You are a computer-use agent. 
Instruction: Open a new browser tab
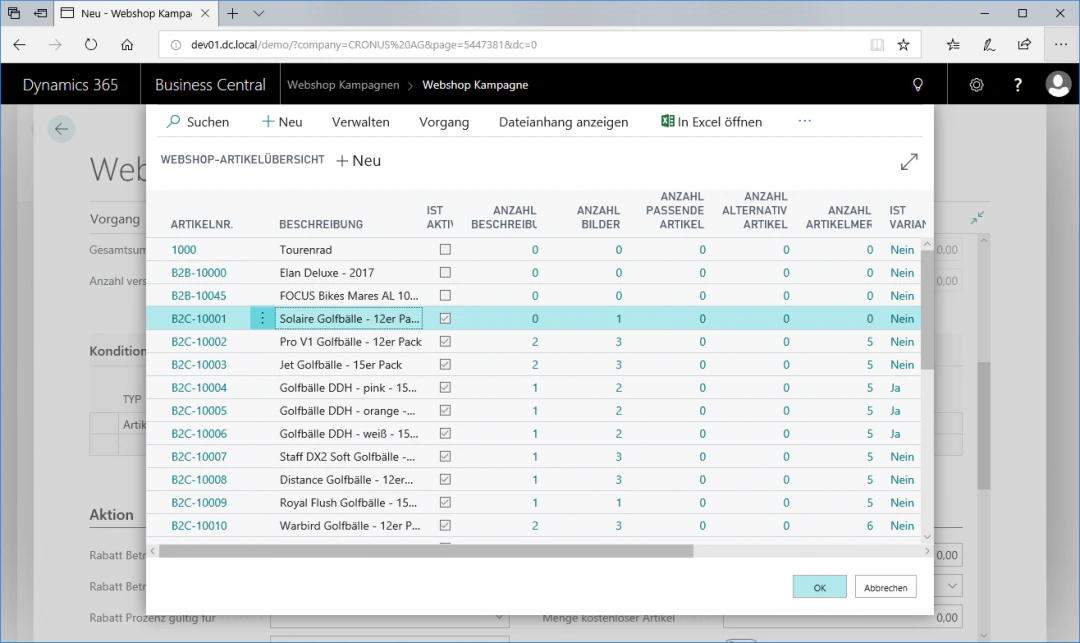tap(233, 13)
